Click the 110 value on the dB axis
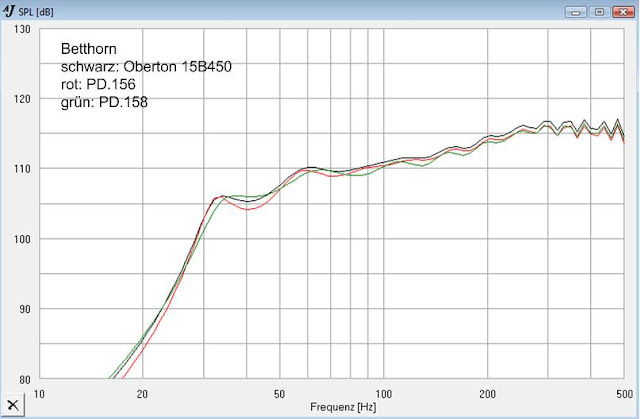 tap(22, 168)
